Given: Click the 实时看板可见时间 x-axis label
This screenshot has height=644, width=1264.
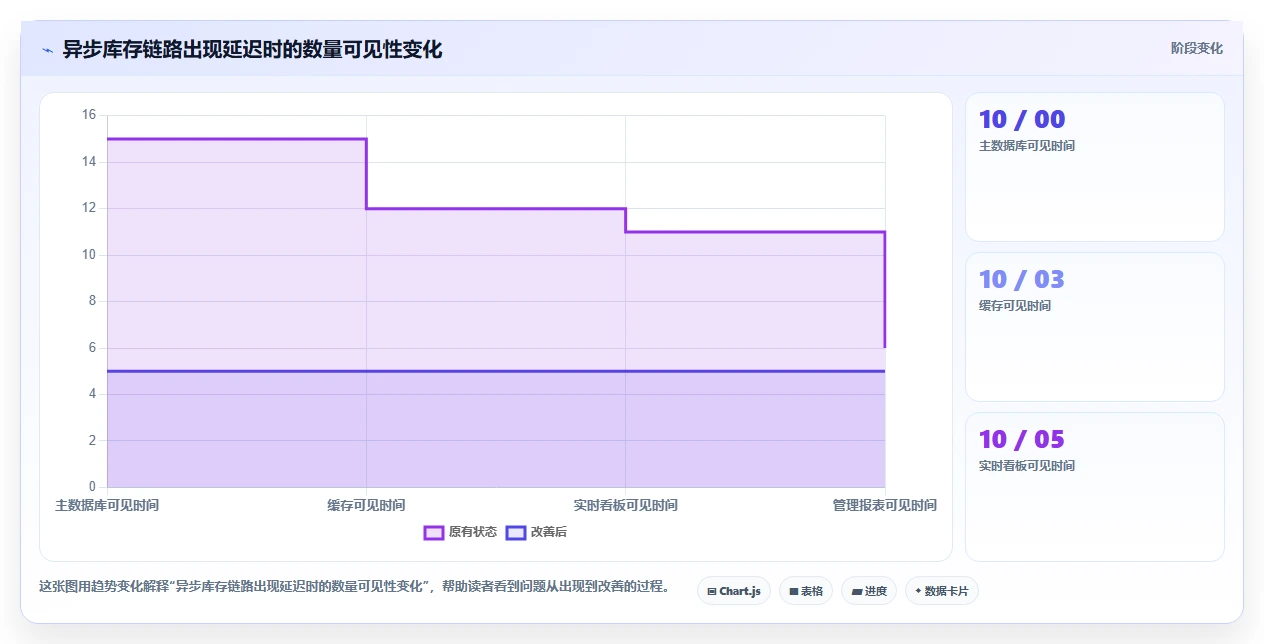Looking at the screenshot, I should point(625,505).
